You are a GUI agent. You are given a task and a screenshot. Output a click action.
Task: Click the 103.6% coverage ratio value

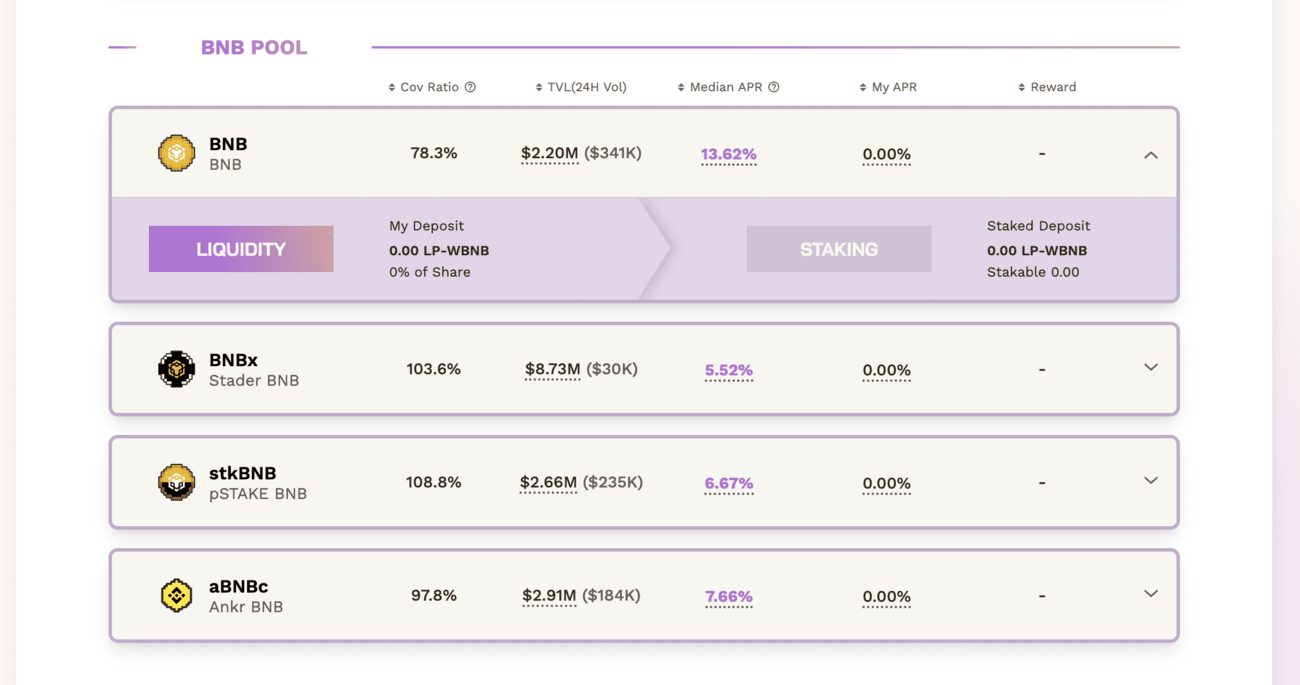[434, 369]
